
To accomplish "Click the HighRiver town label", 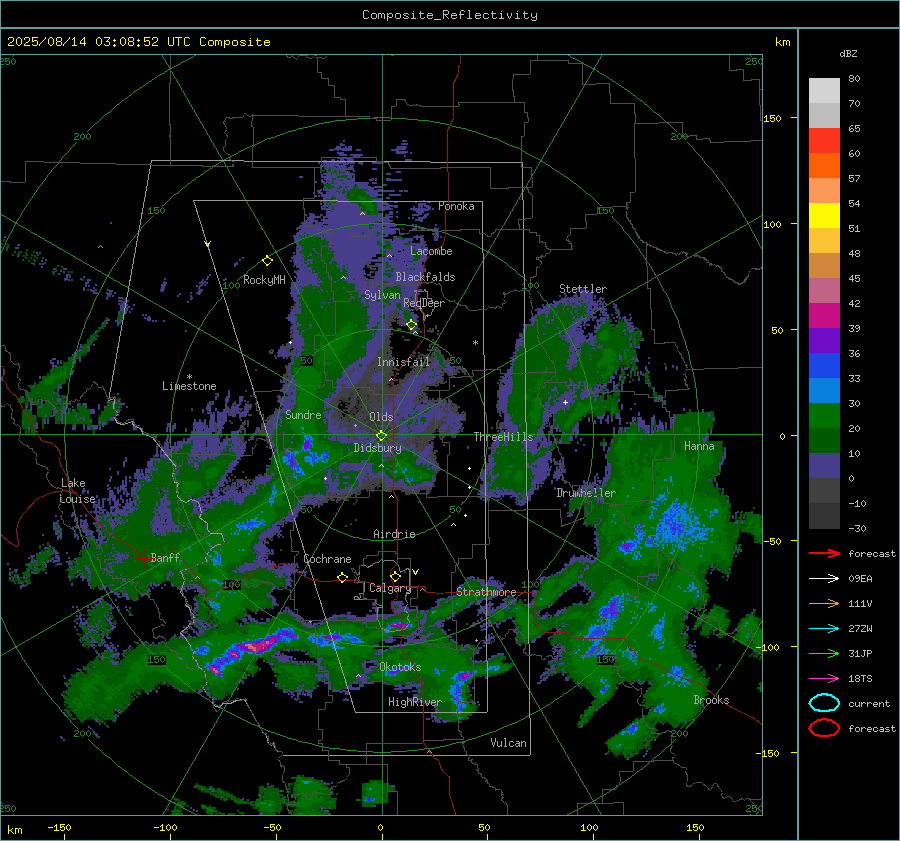I will point(414,702).
